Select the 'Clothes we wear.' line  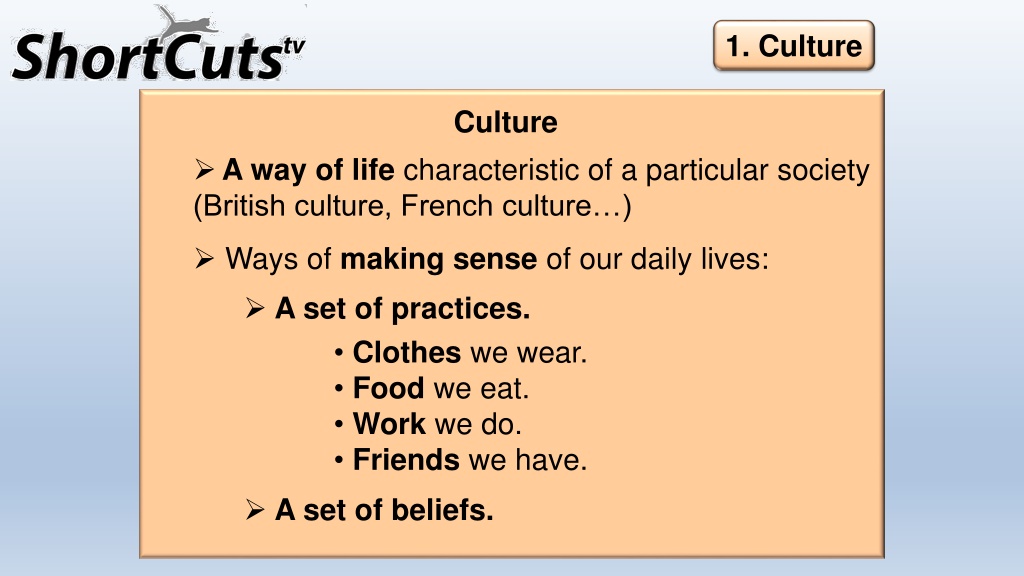[x=470, y=353]
